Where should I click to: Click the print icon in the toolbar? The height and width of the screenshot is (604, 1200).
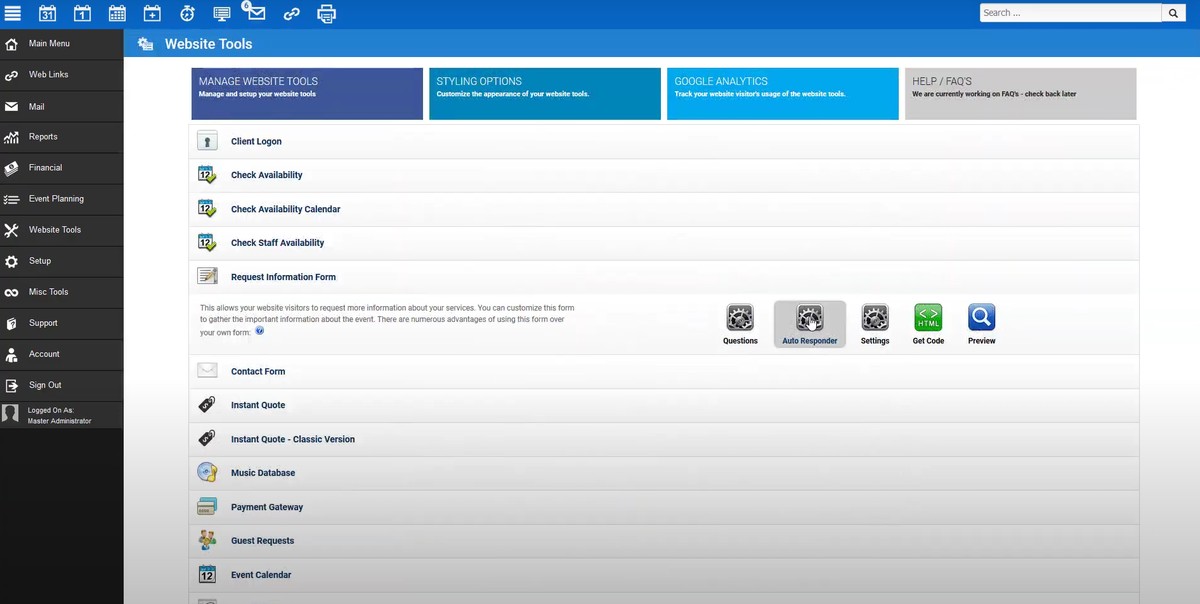(327, 13)
